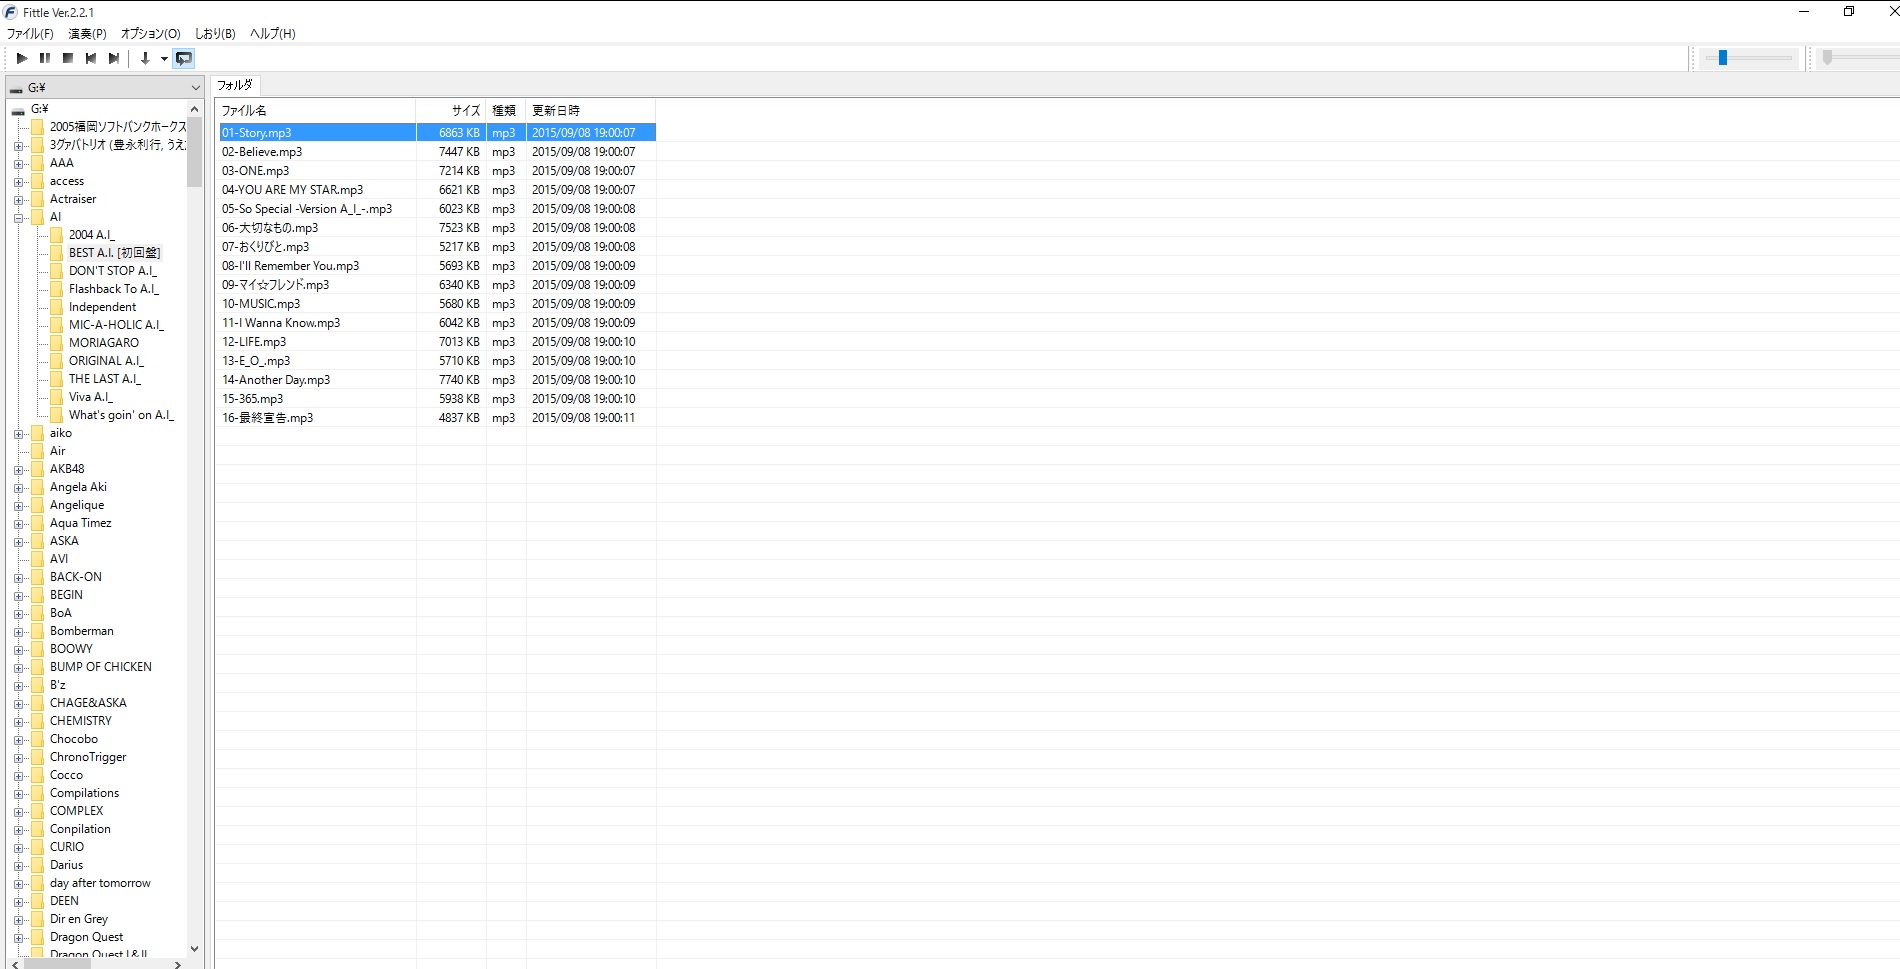
Task: Click the folder tree vertical scrollbar down arrow
Action: tap(194, 949)
